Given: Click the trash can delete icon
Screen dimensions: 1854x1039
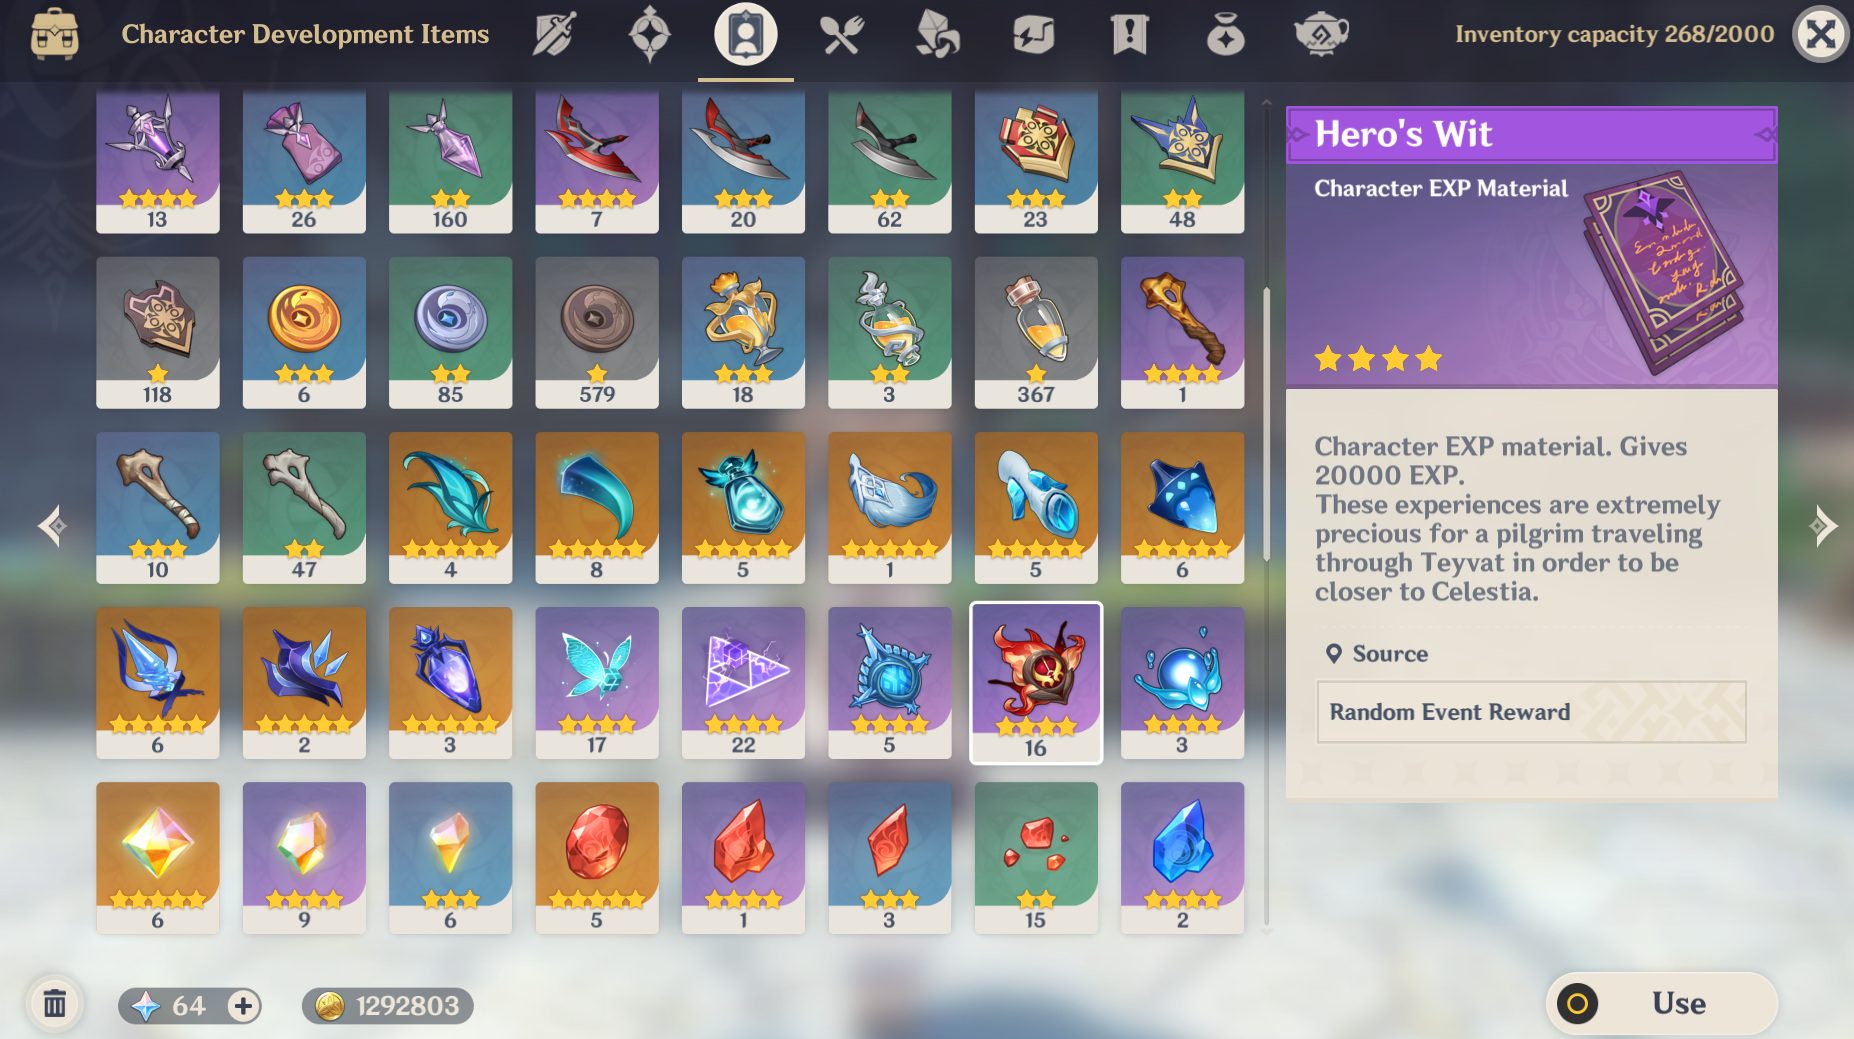Looking at the screenshot, I should click(x=54, y=1004).
